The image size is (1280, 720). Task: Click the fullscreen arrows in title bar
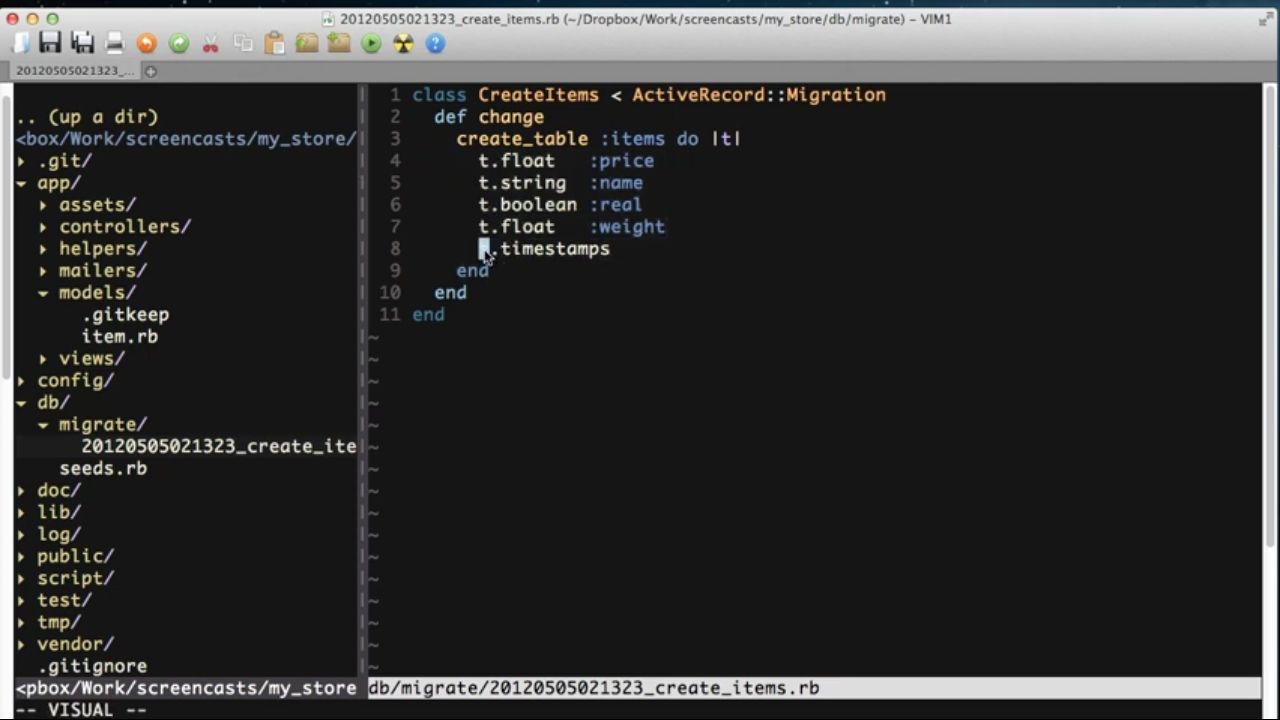coord(1265,18)
